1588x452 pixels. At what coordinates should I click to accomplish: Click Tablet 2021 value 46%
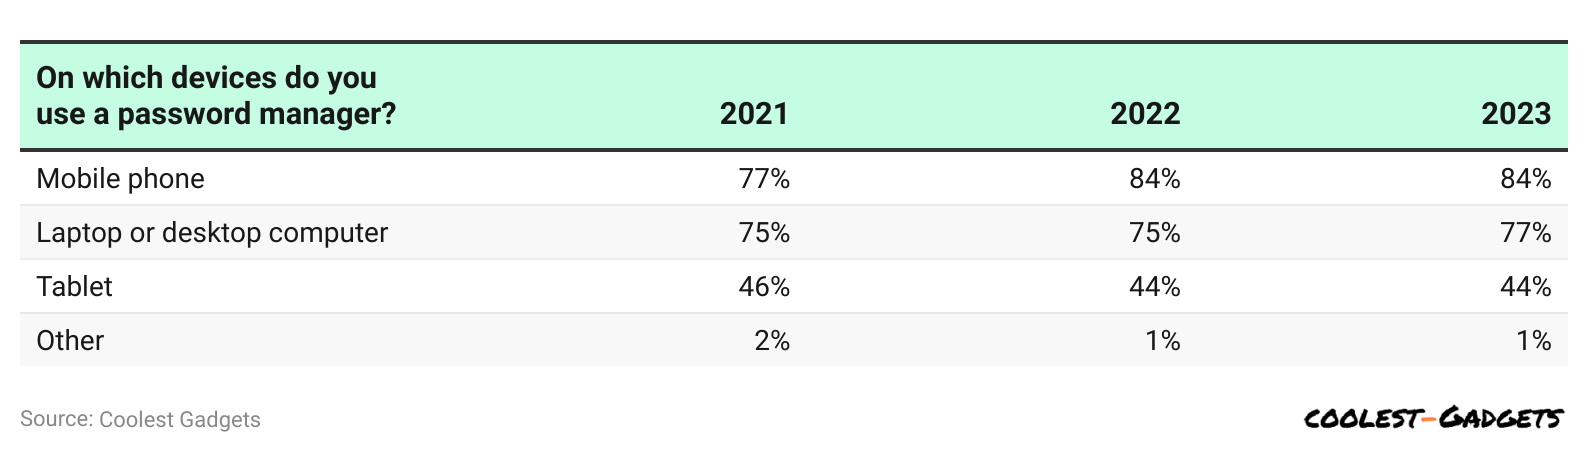(x=764, y=287)
